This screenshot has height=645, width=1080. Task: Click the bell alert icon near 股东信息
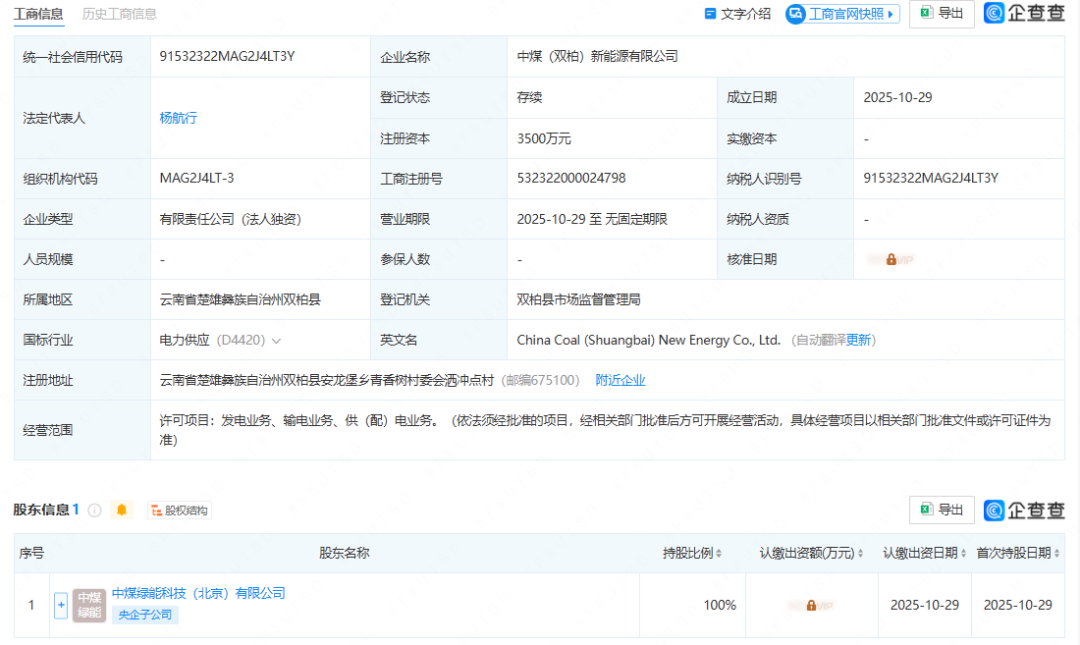point(122,510)
